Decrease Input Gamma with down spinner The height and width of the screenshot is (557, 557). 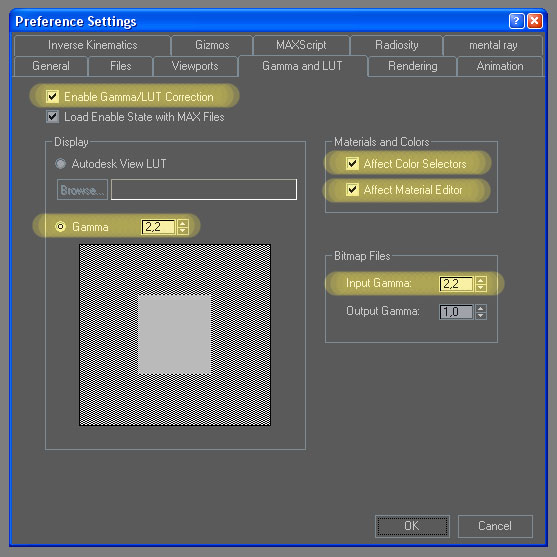click(x=481, y=287)
